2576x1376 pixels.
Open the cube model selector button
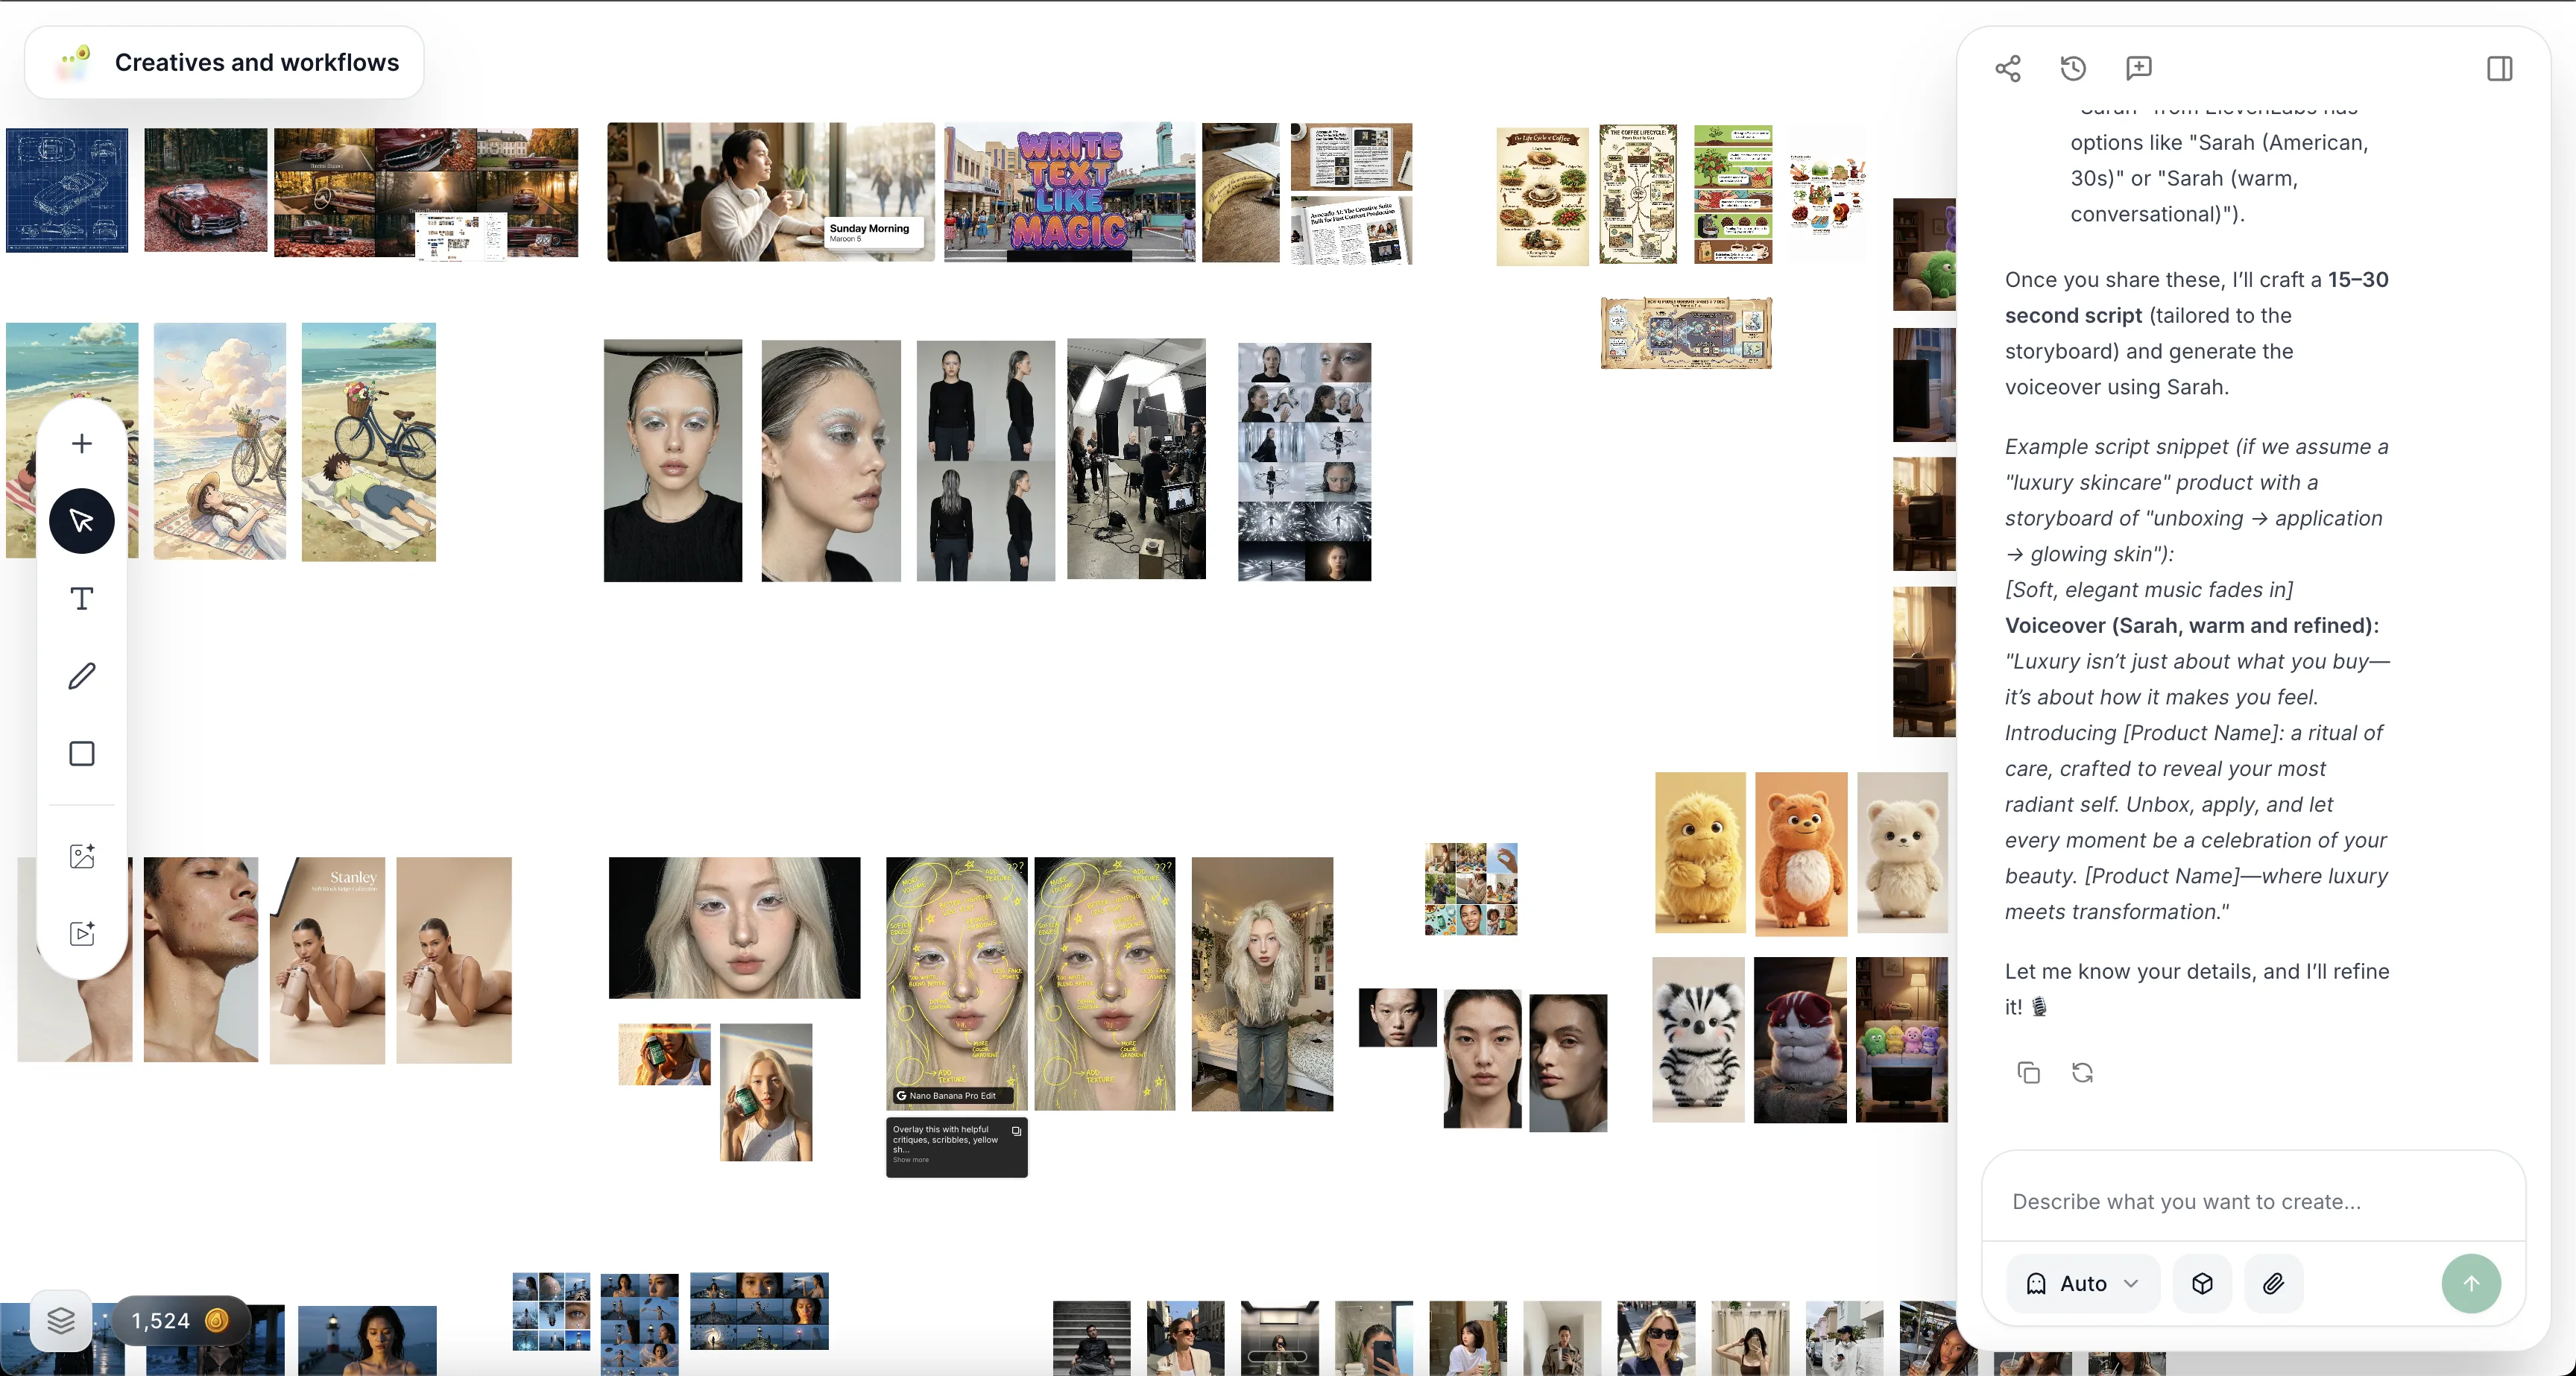(x=2202, y=1283)
